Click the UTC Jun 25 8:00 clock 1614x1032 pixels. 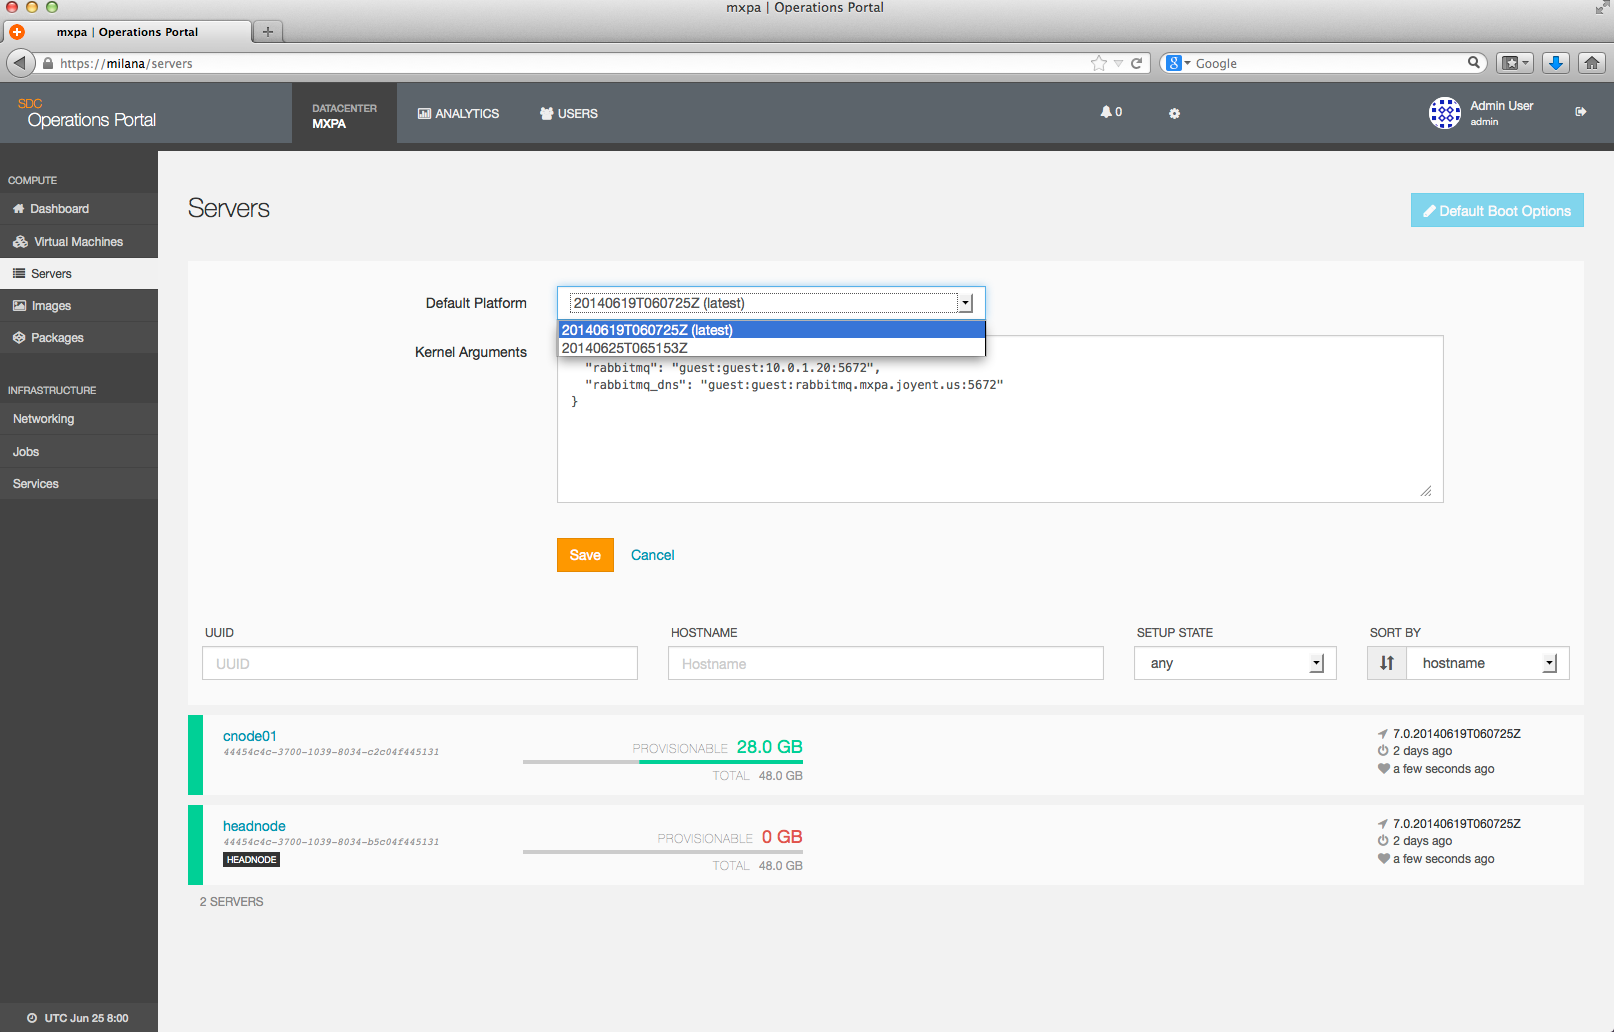coord(78,1018)
